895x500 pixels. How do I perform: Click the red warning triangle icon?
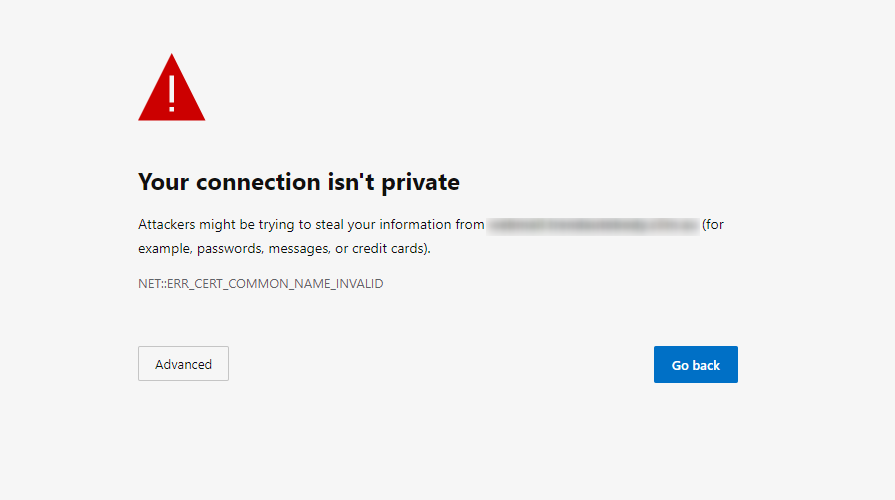tap(171, 87)
